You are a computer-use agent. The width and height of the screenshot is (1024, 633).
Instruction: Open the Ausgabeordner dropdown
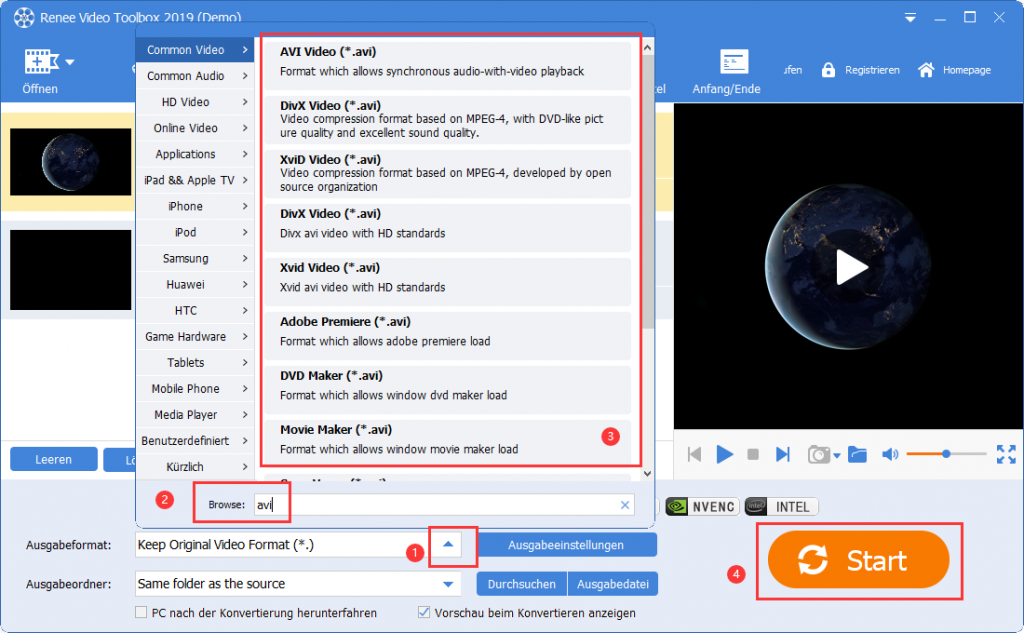[x=448, y=583]
